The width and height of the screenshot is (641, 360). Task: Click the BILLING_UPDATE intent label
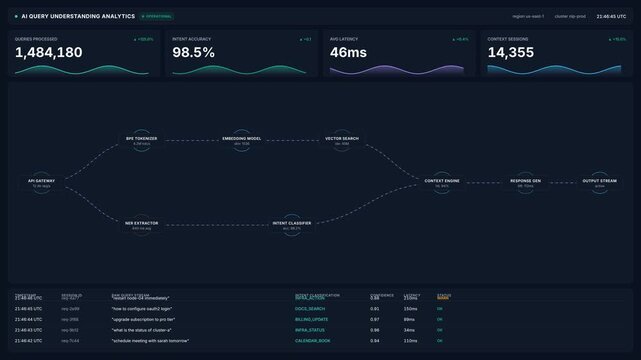(312, 320)
